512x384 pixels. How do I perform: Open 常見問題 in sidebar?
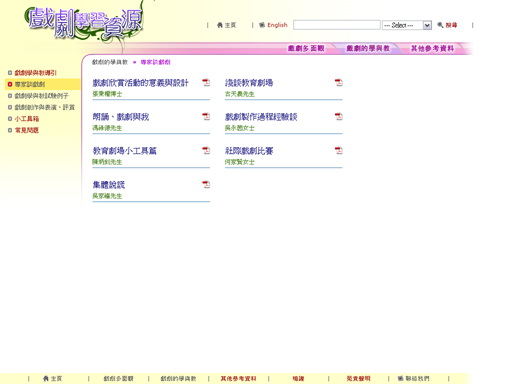(x=27, y=130)
